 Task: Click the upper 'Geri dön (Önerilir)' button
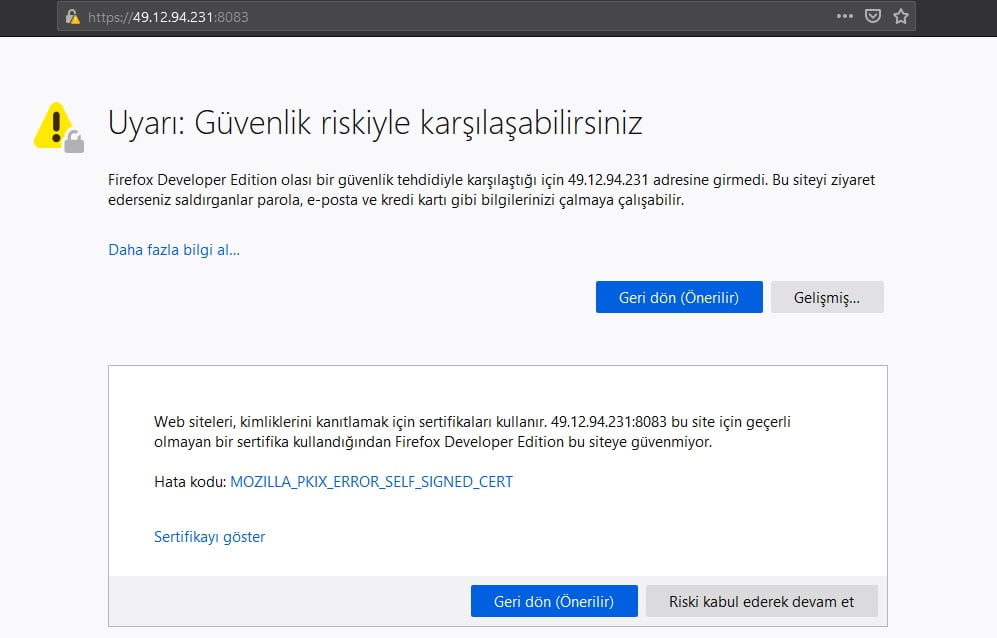point(679,297)
